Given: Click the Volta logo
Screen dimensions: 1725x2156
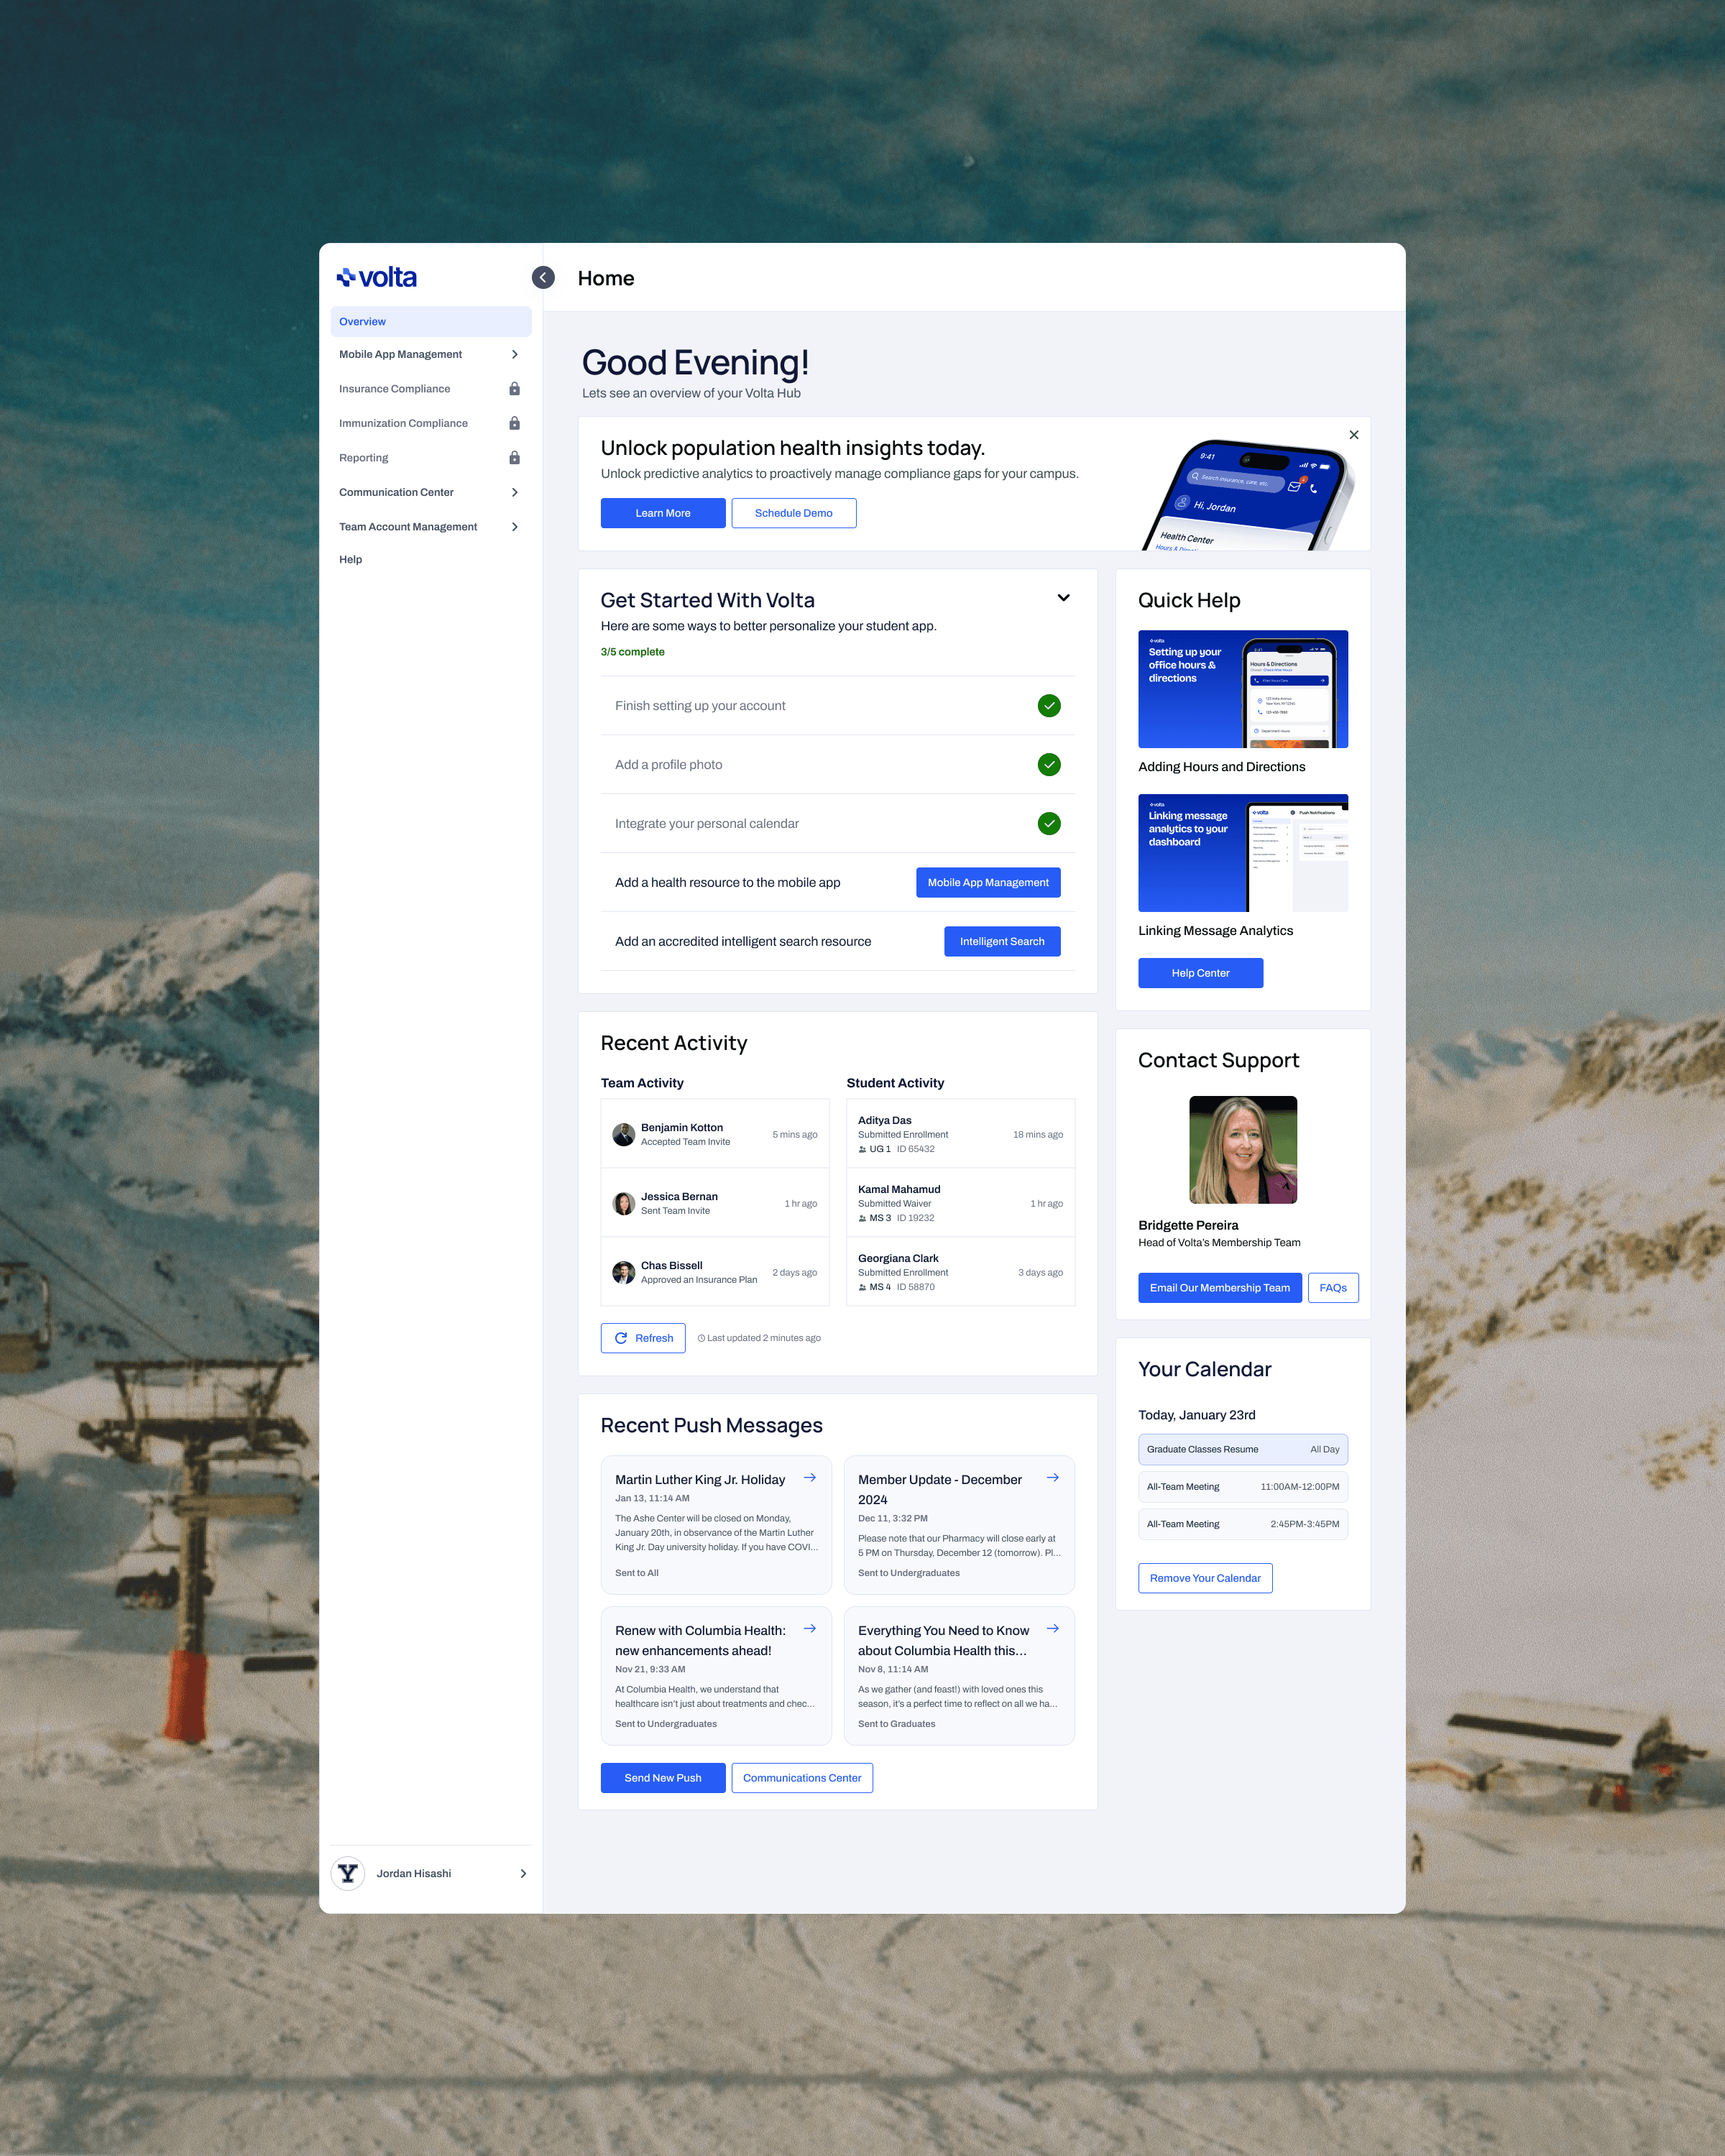Looking at the screenshot, I should [x=377, y=278].
